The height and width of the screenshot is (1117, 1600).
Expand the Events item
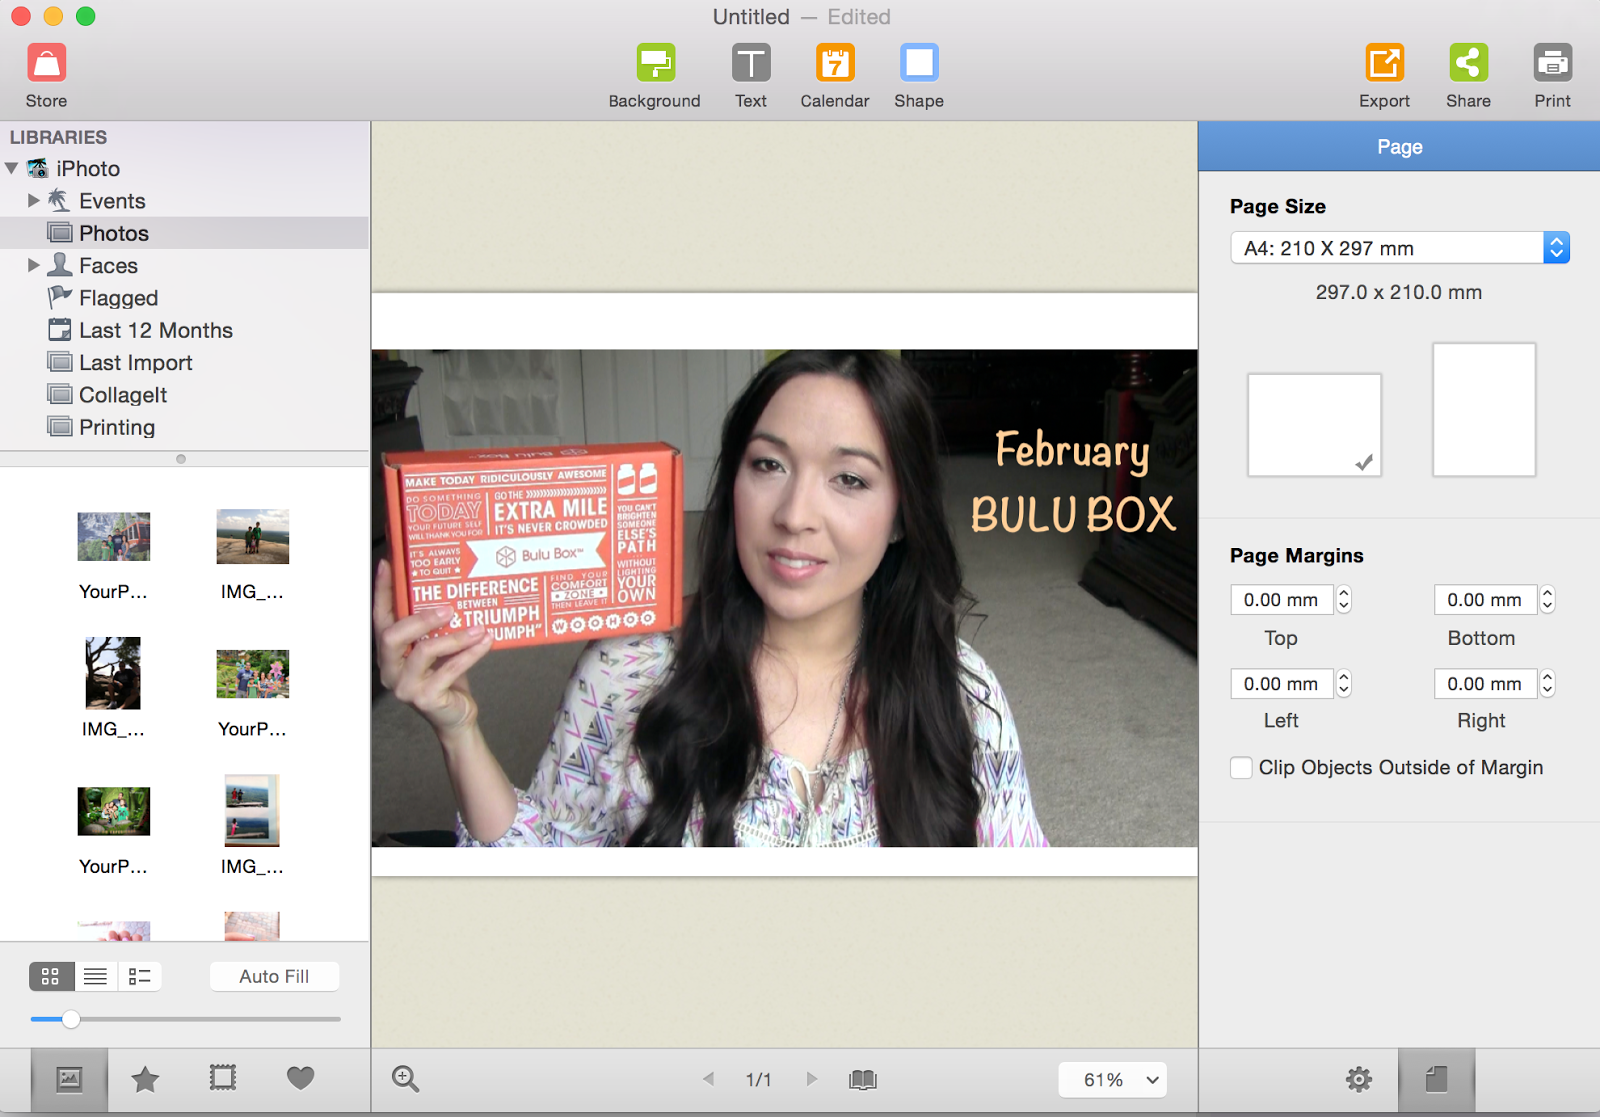(34, 201)
